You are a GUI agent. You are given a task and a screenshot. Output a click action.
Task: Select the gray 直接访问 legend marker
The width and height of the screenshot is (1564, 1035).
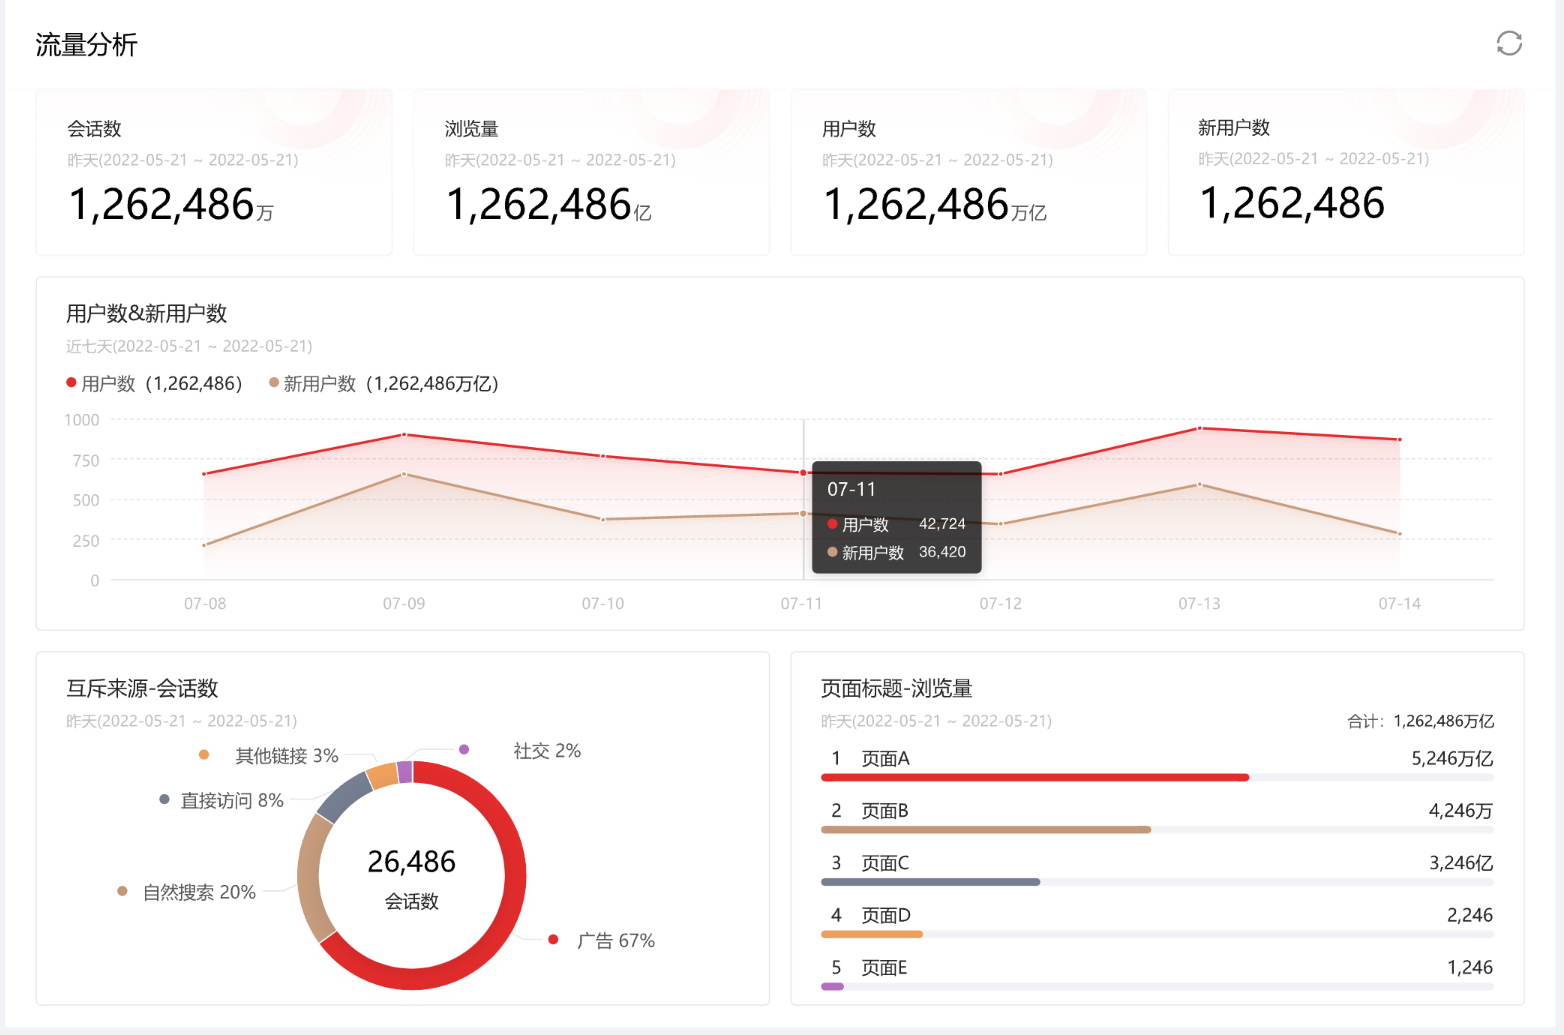(165, 799)
